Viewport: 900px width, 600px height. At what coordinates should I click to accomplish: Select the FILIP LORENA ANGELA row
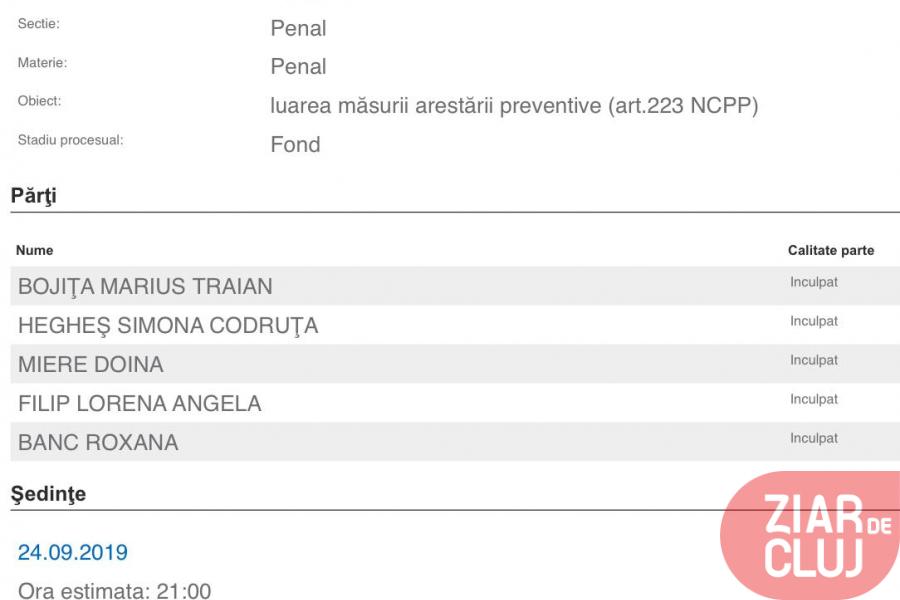(455, 403)
